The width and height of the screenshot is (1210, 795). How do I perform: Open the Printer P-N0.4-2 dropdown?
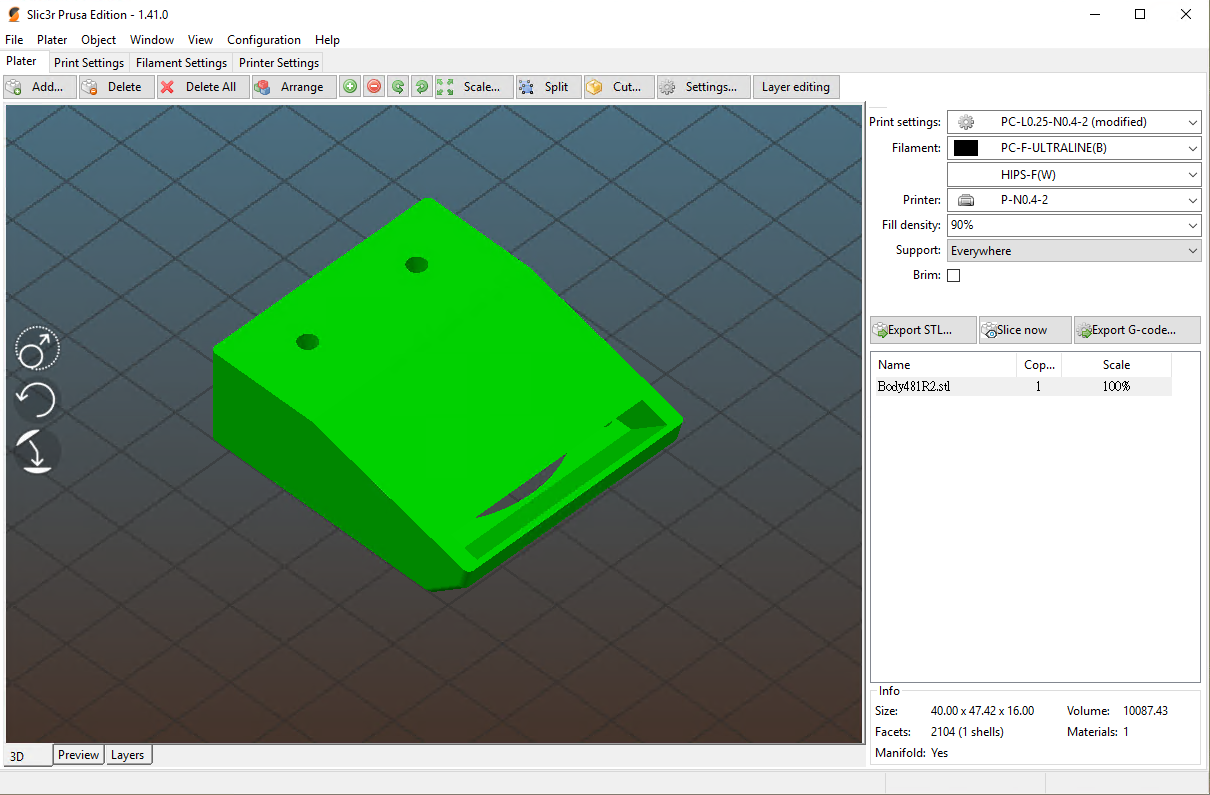1074,200
